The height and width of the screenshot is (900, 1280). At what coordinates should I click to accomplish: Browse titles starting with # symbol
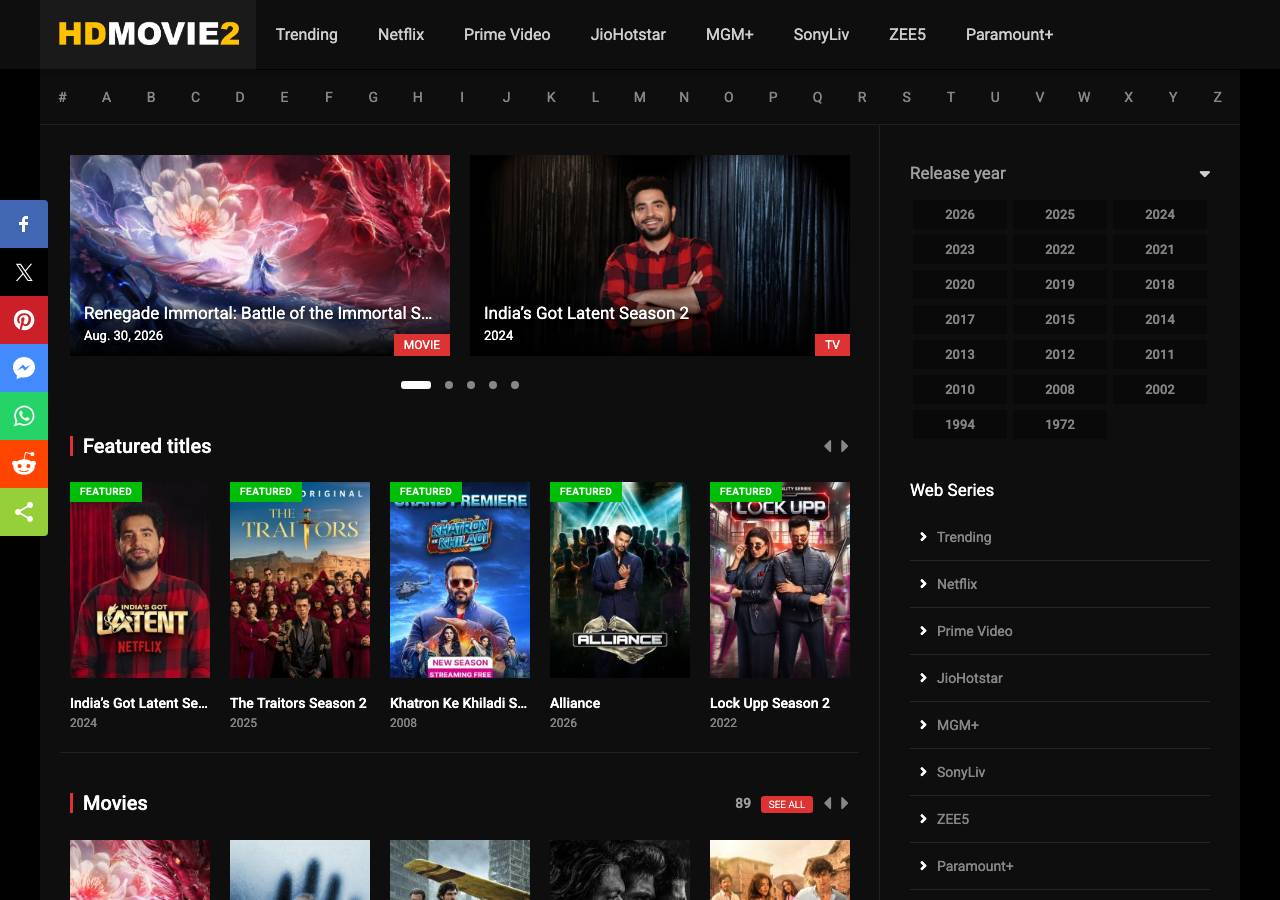tap(62, 97)
